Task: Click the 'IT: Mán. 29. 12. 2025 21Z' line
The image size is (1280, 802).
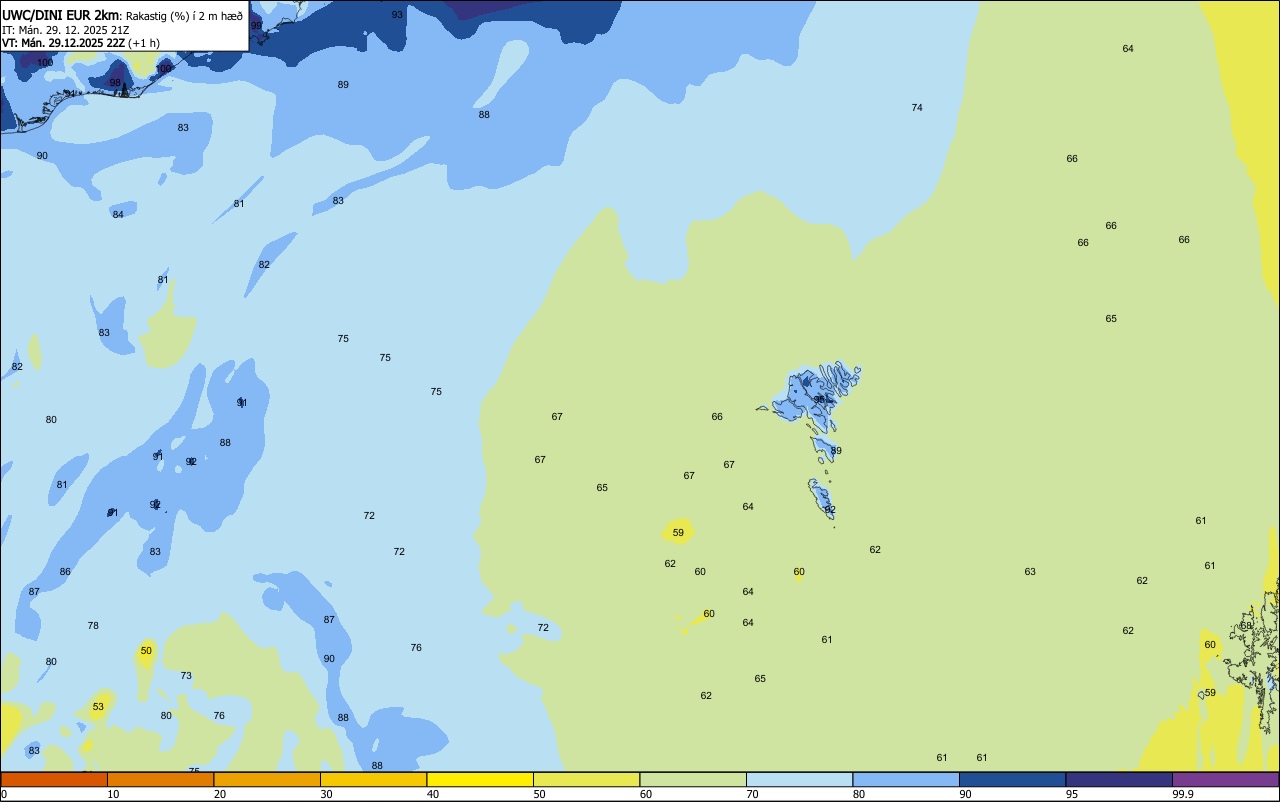Action: pos(65,30)
